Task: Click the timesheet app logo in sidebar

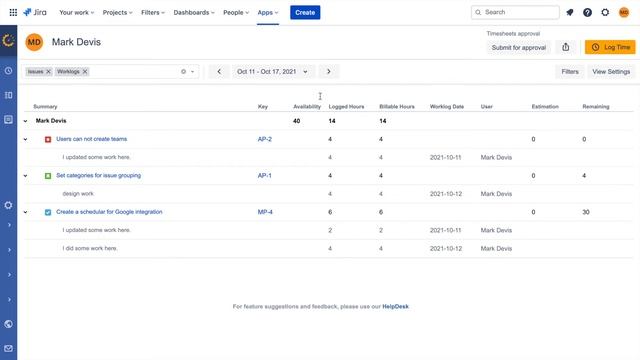Action: 8,40
